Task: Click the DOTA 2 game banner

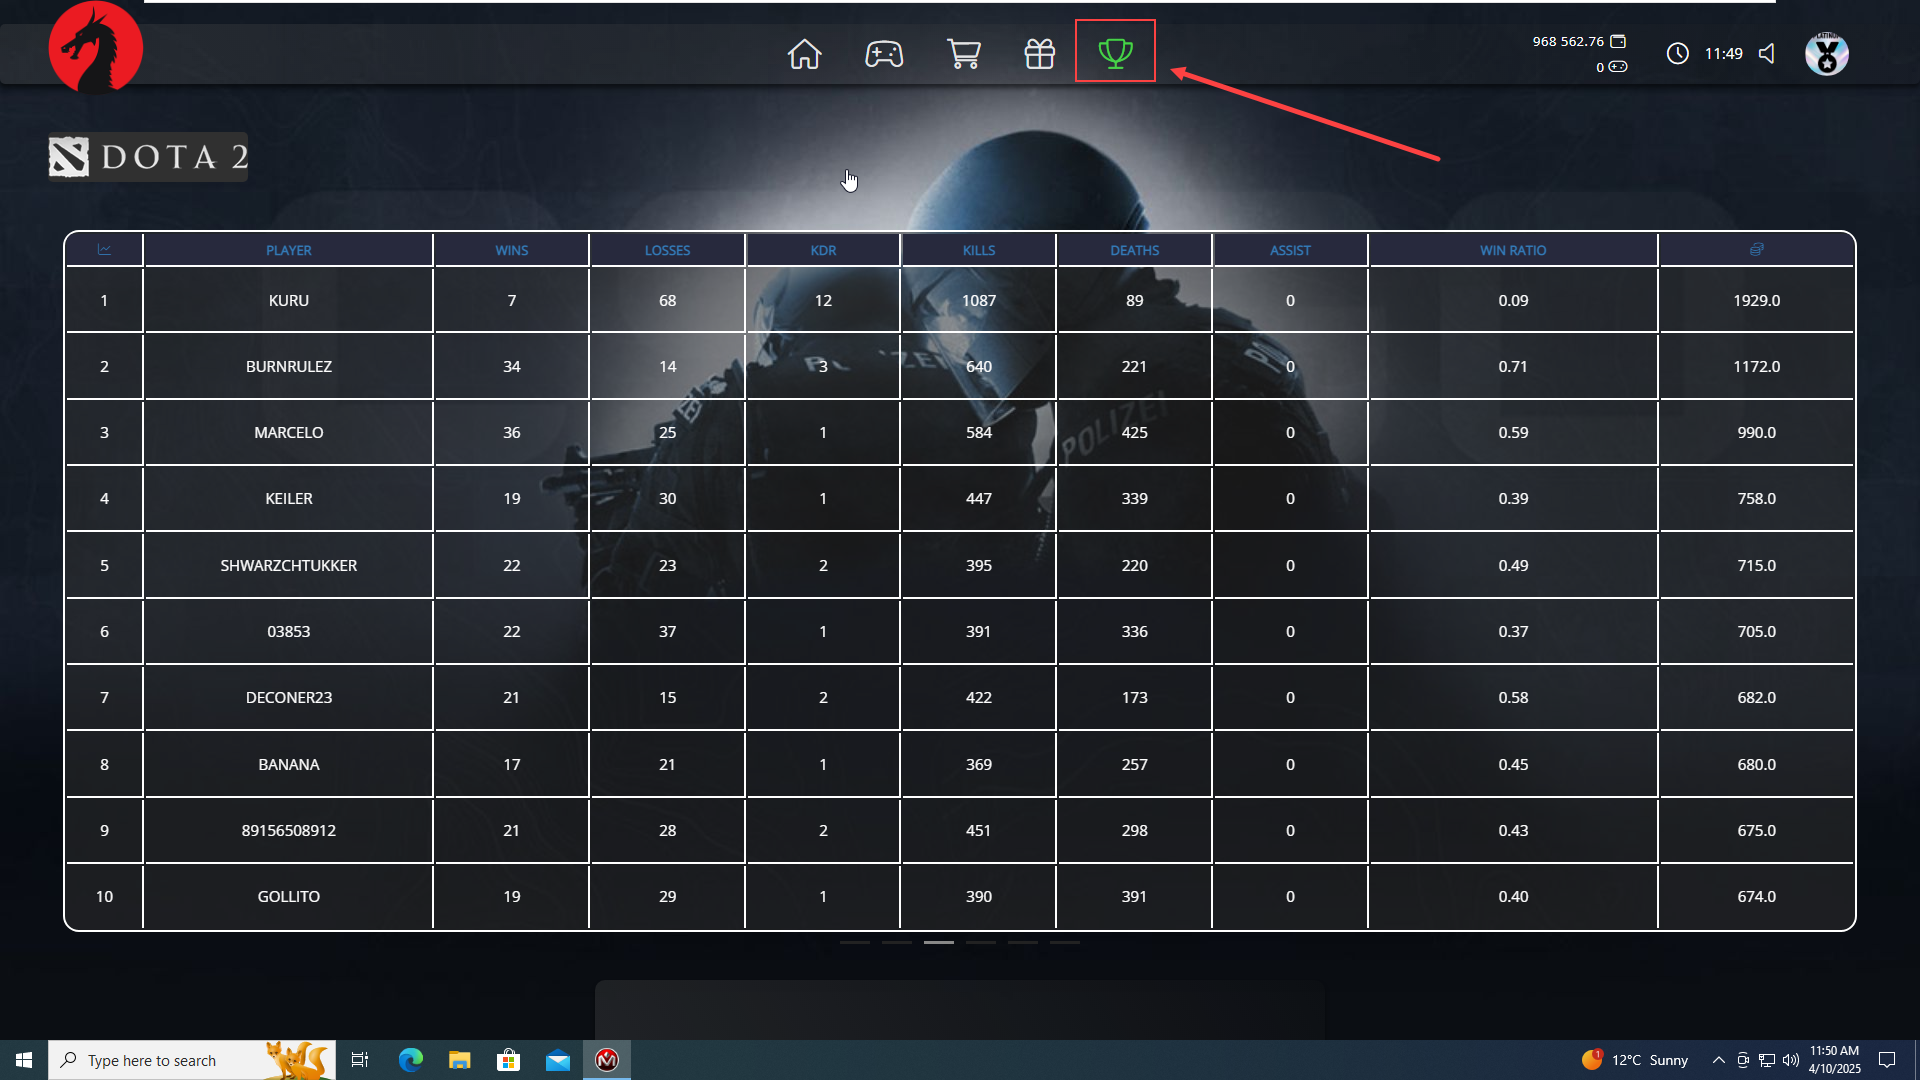Action: [x=148, y=157]
